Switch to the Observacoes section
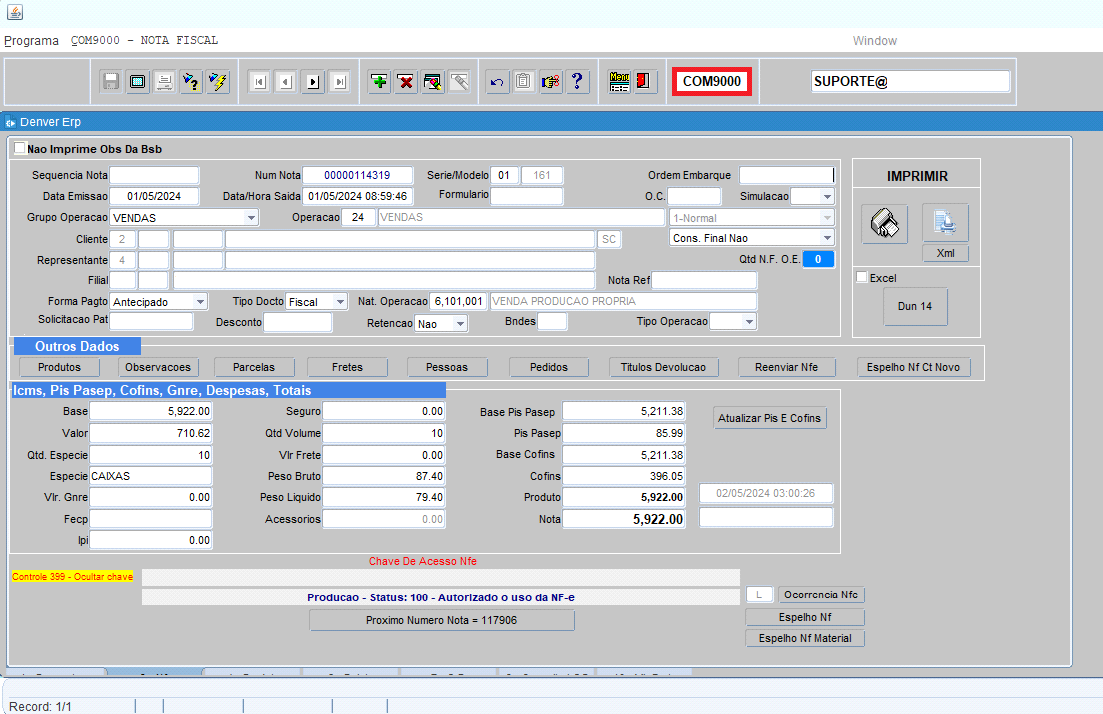The image size is (1103, 714). tap(158, 367)
